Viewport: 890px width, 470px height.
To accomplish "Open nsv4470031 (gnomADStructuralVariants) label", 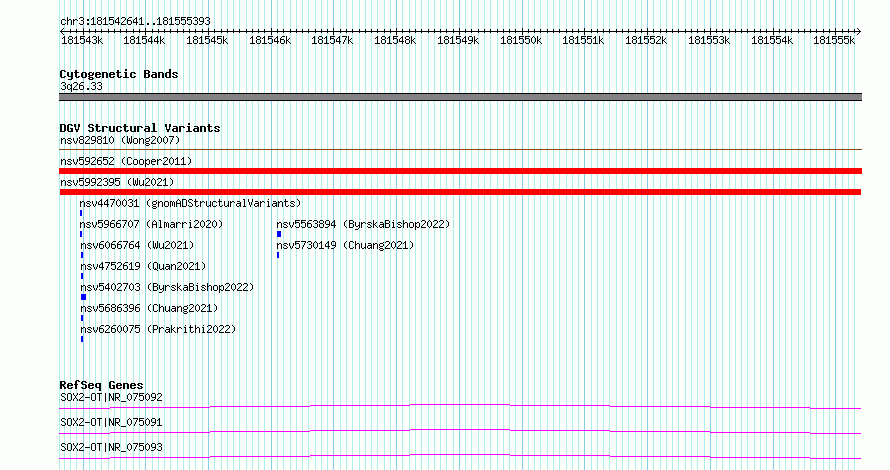I will tap(190, 203).
